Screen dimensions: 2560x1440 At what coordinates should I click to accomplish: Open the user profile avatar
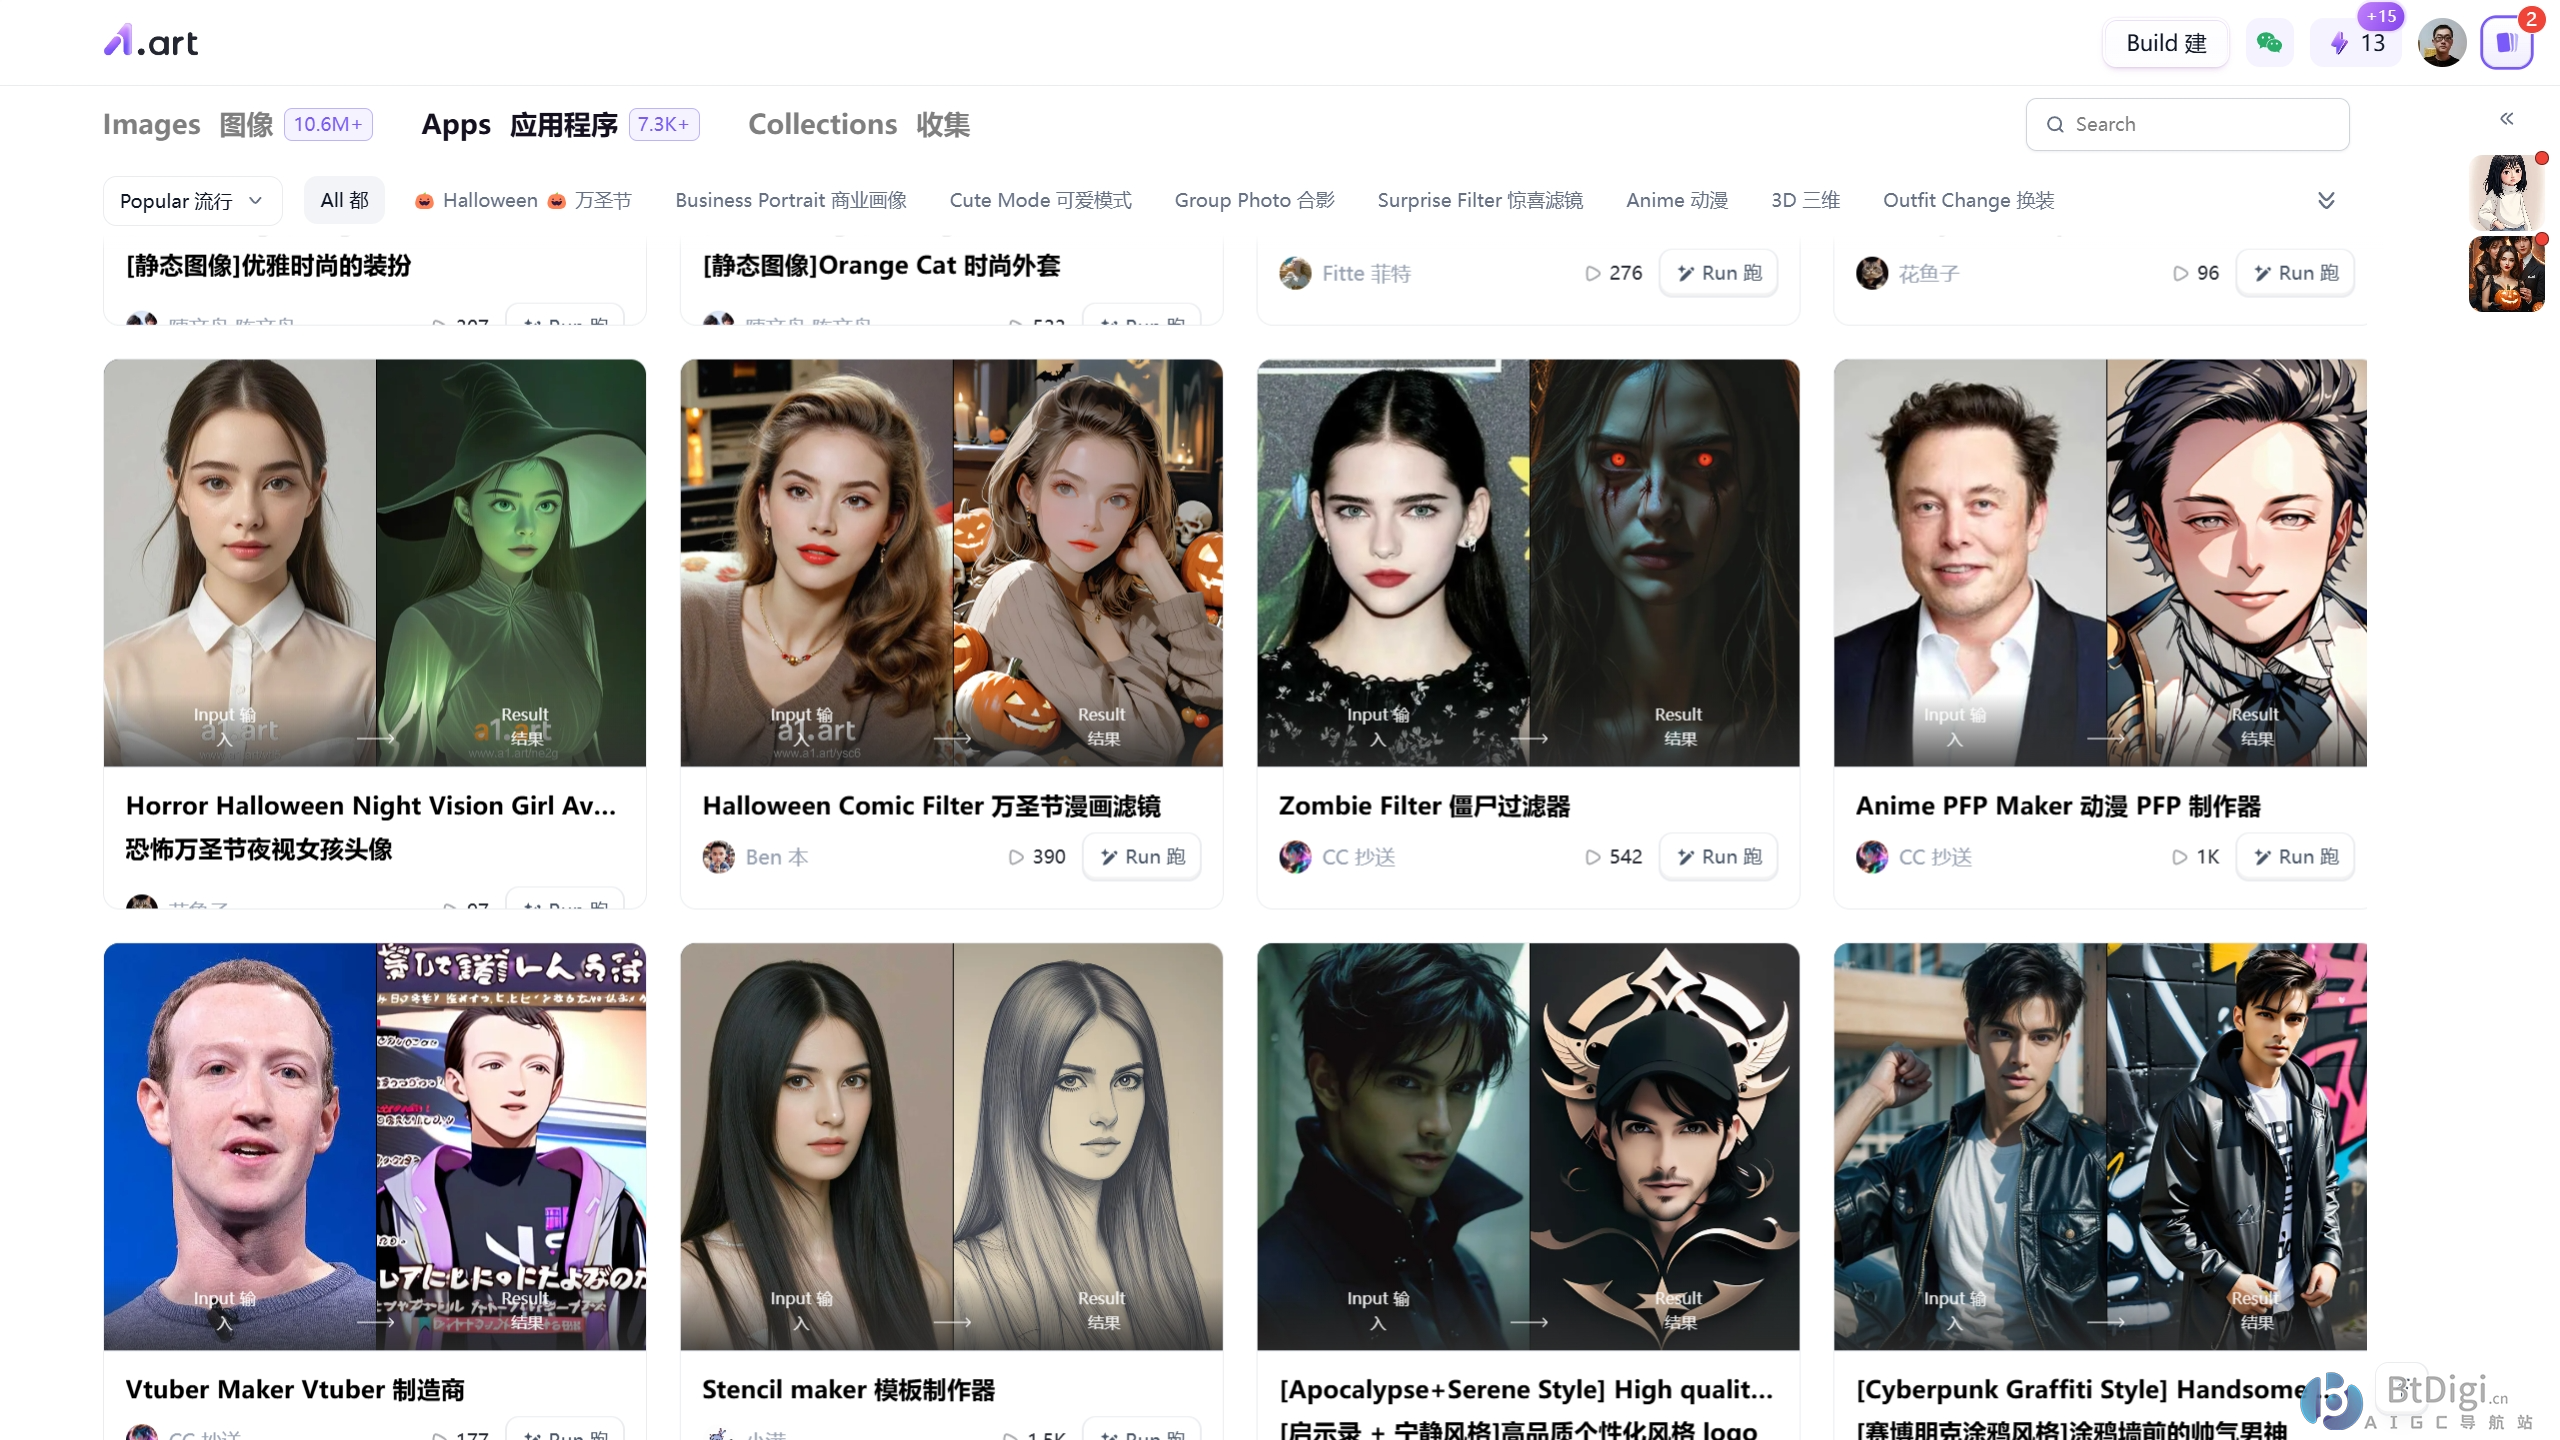click(x=2441, y=43)
